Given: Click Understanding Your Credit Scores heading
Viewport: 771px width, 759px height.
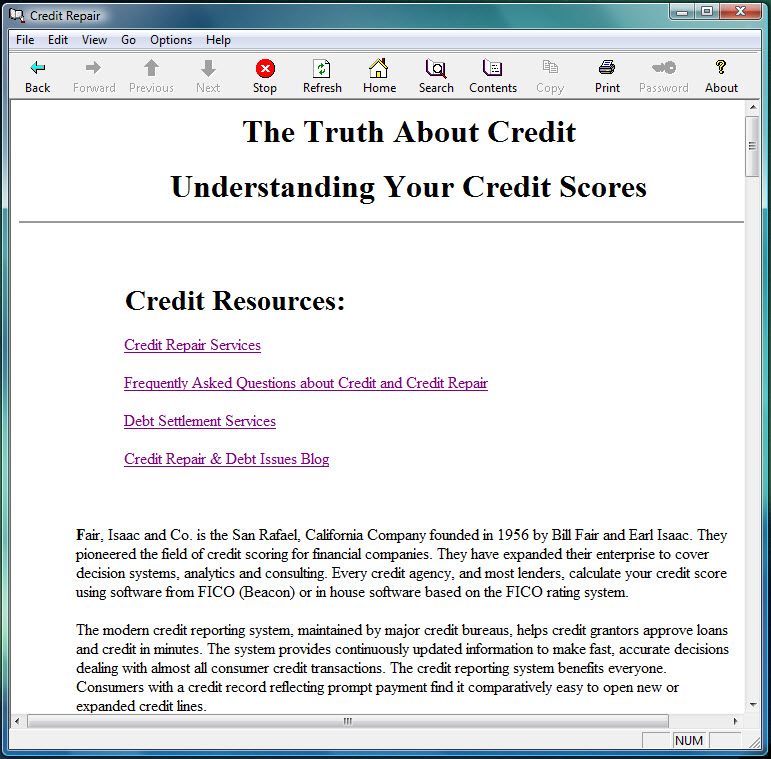Looking at the screenshot, I should (409, 187).
